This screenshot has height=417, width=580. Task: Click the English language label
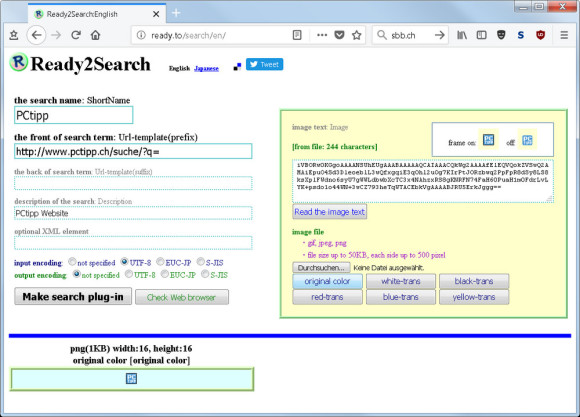click(x=179, y=68)
